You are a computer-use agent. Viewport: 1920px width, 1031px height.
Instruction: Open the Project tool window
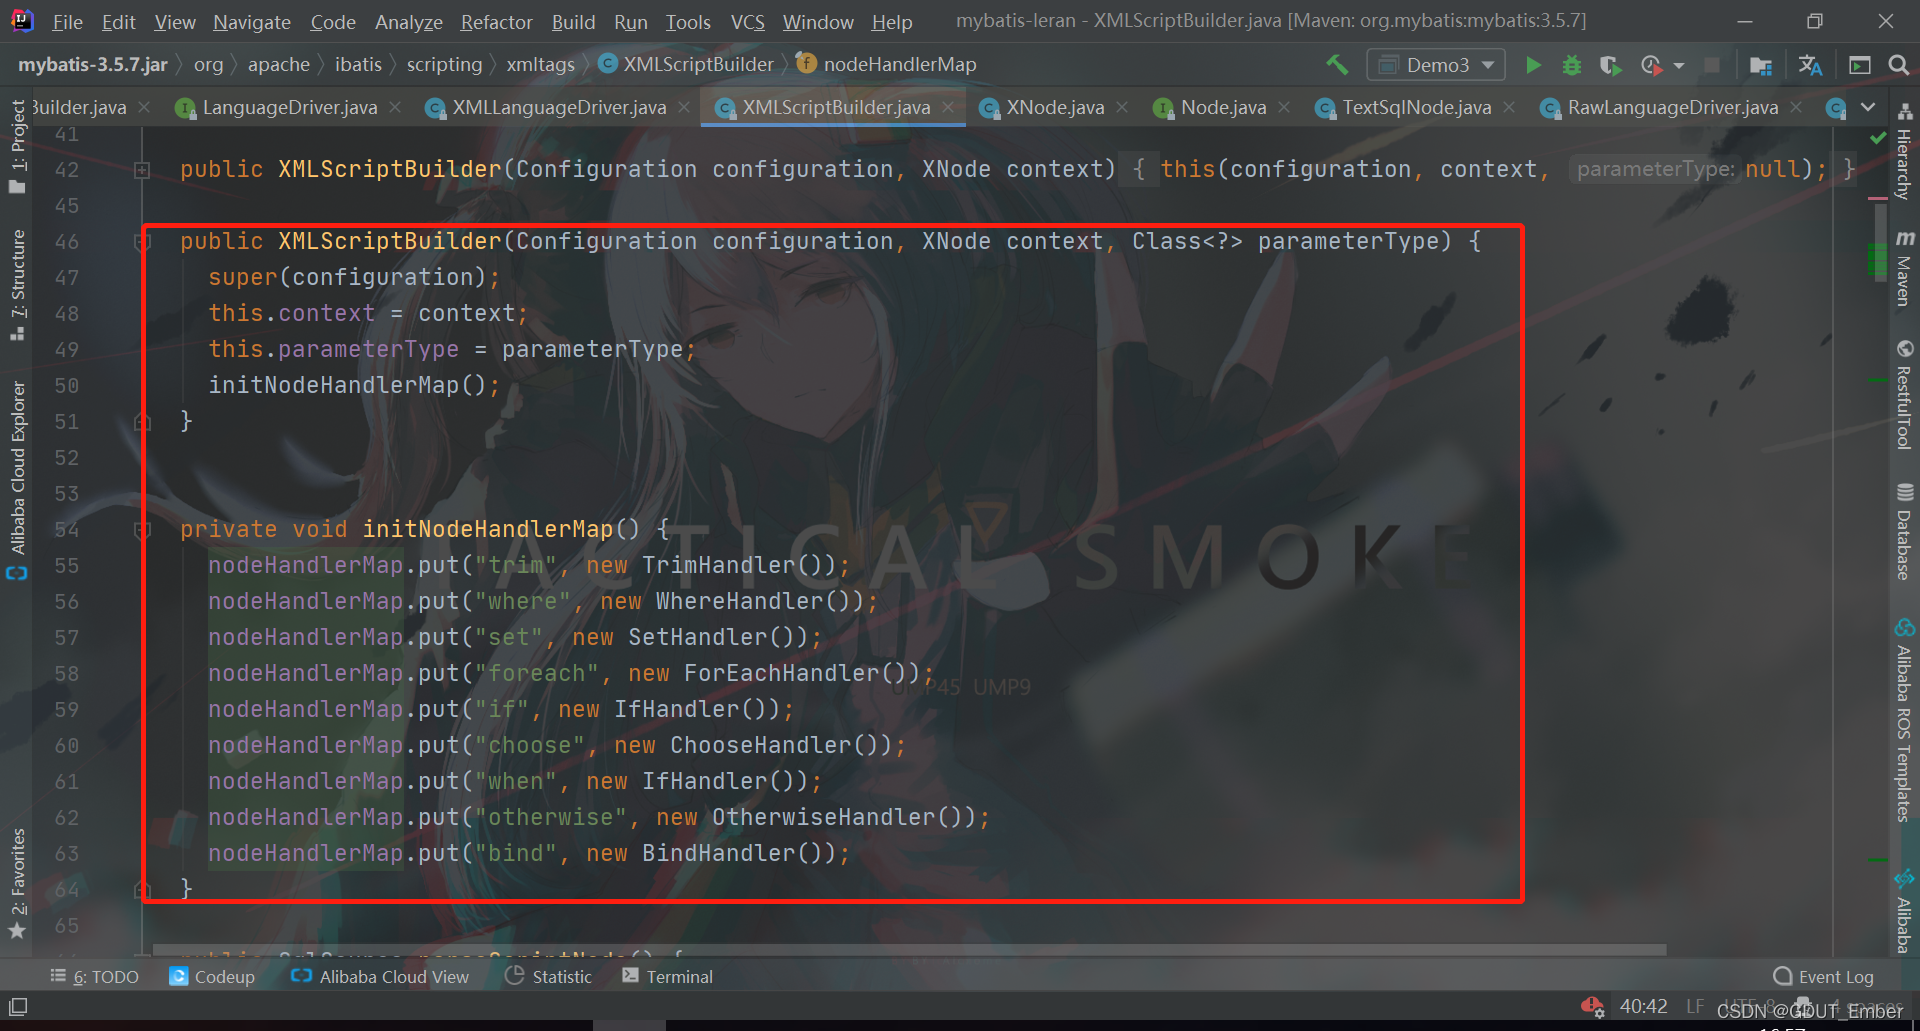pyautogui.click(x=17, y=146)
